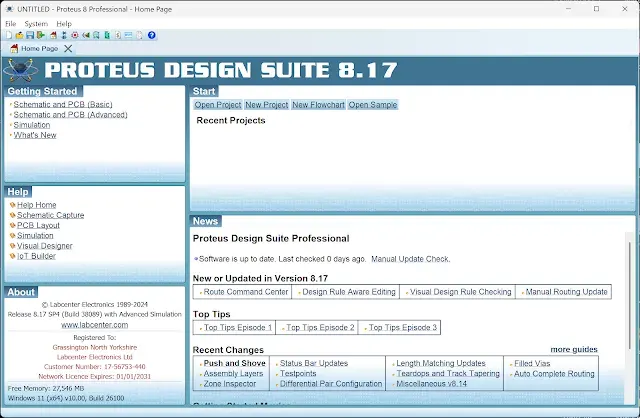Click the Manual Update Check link
This screenshot has width=640, height=418.
click(x=411, y=259)
